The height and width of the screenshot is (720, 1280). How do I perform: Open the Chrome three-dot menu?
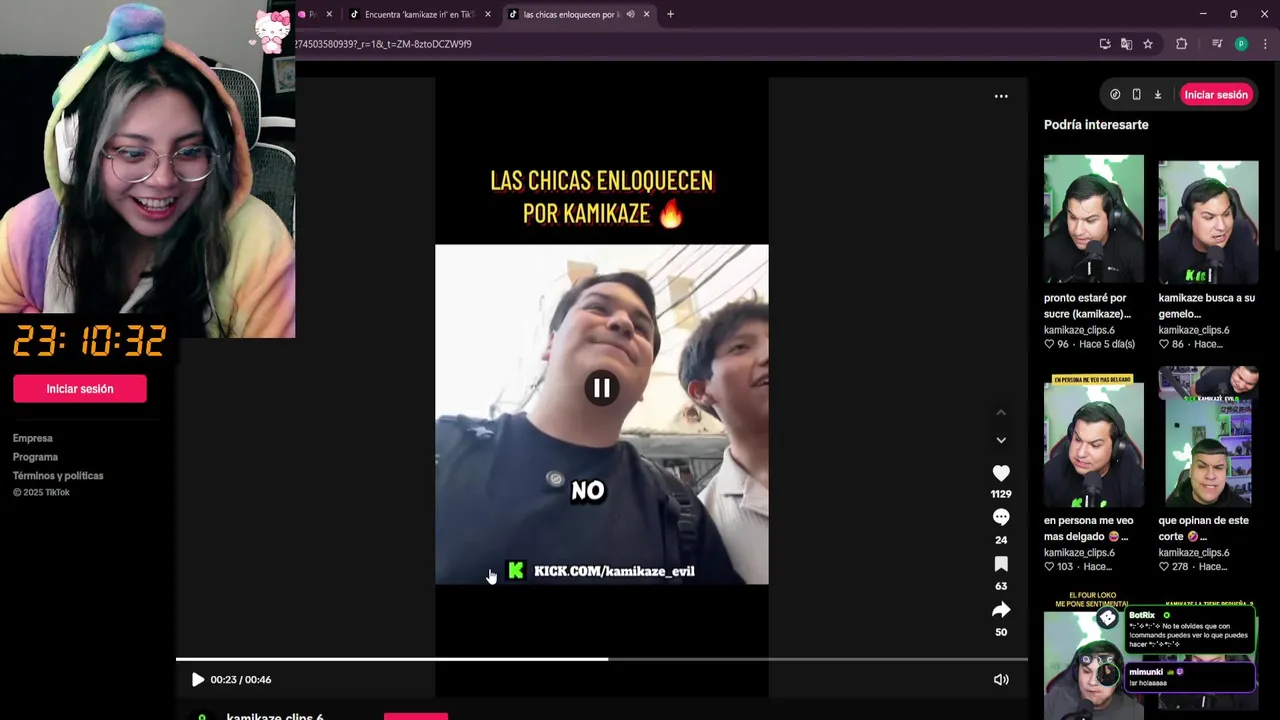[1265, 44]
